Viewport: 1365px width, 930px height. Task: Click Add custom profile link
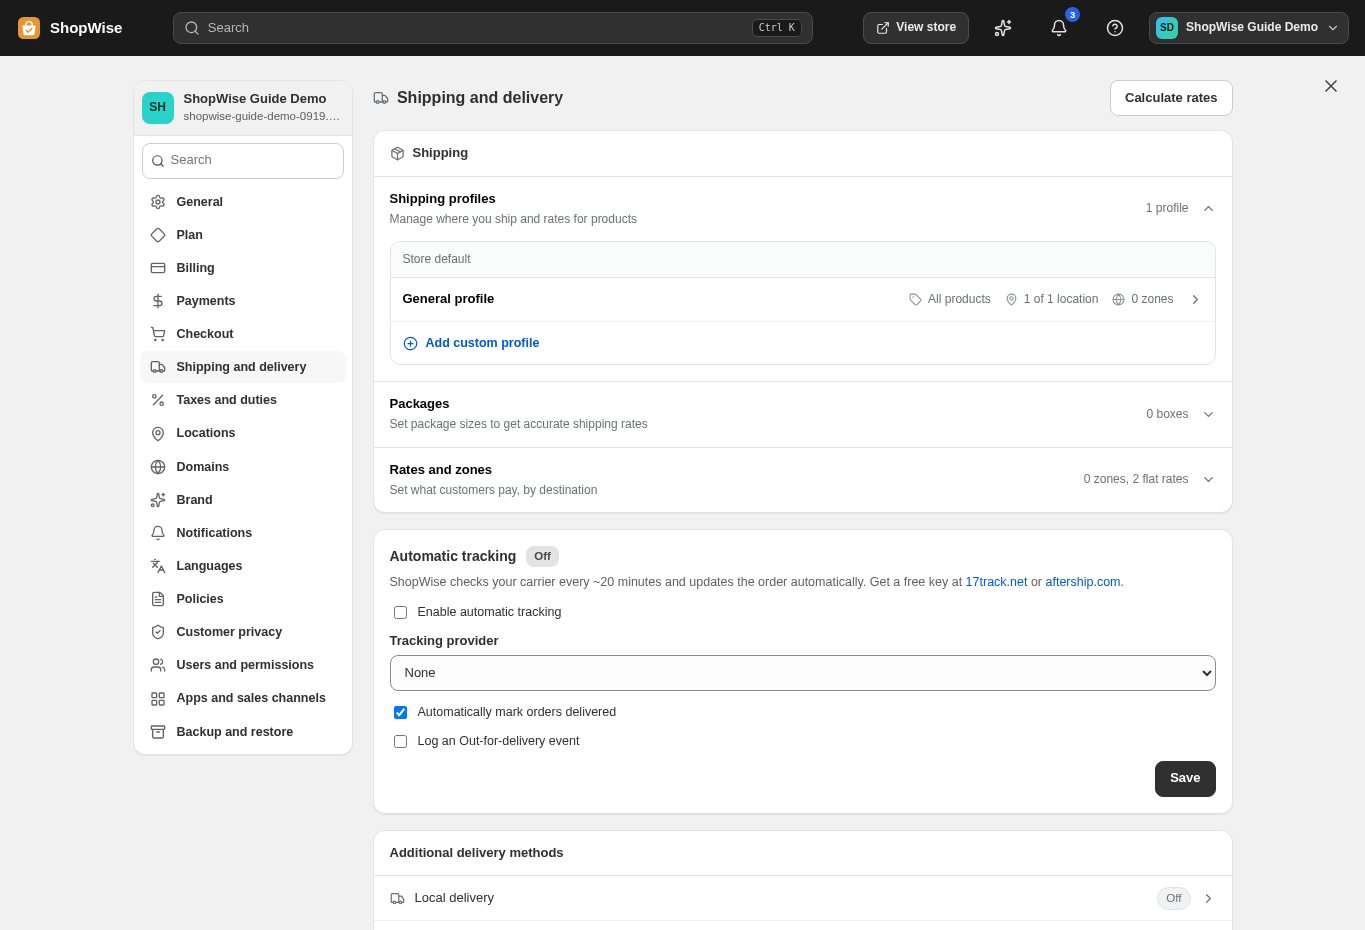[482, 343]
